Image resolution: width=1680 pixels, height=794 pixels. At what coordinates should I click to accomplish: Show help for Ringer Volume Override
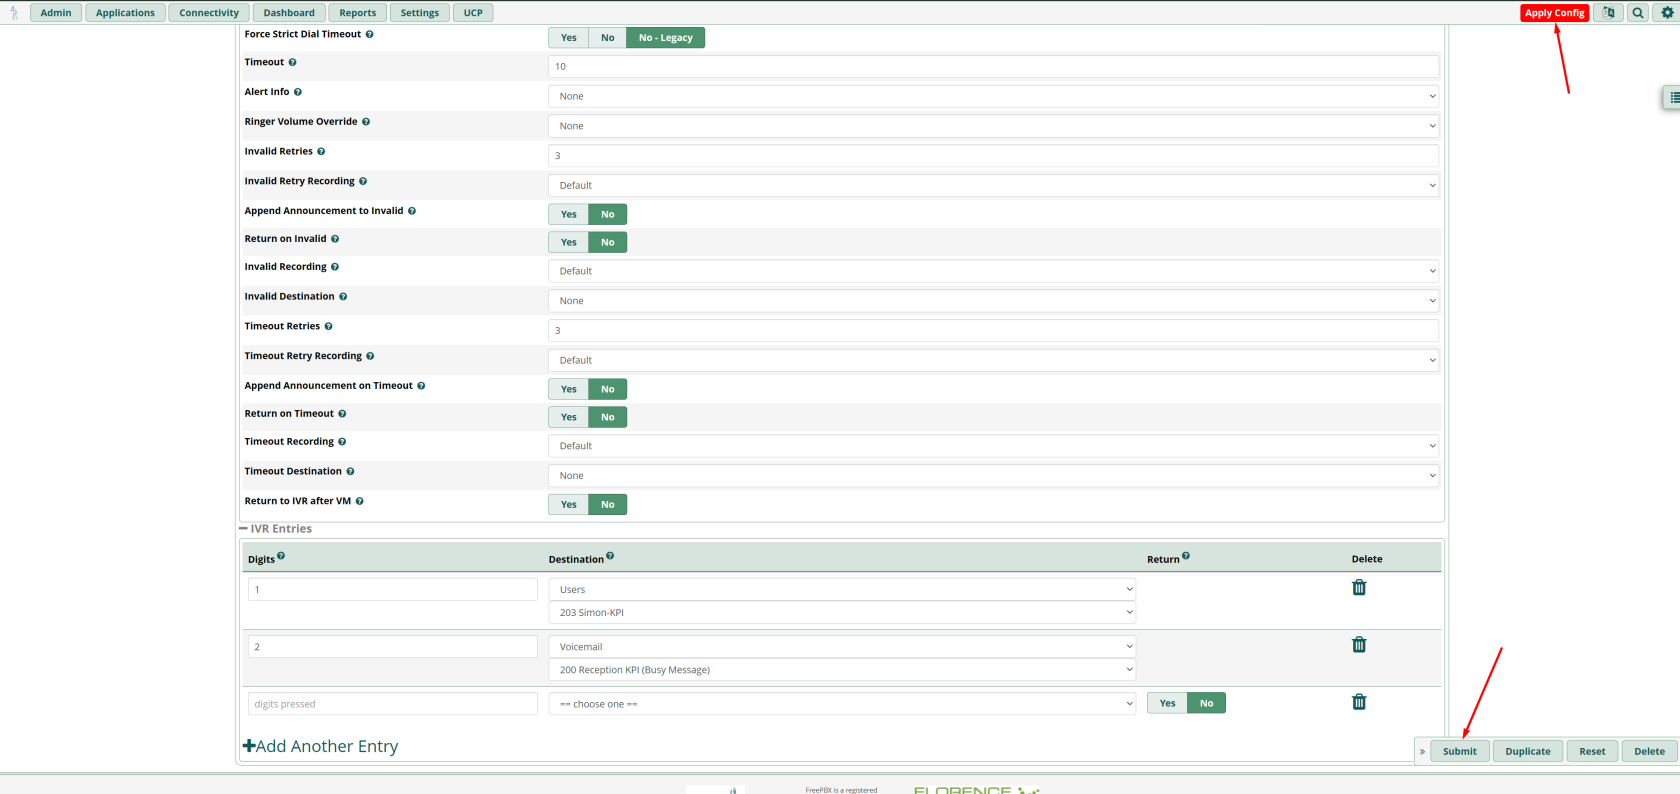tap(366, 122)
